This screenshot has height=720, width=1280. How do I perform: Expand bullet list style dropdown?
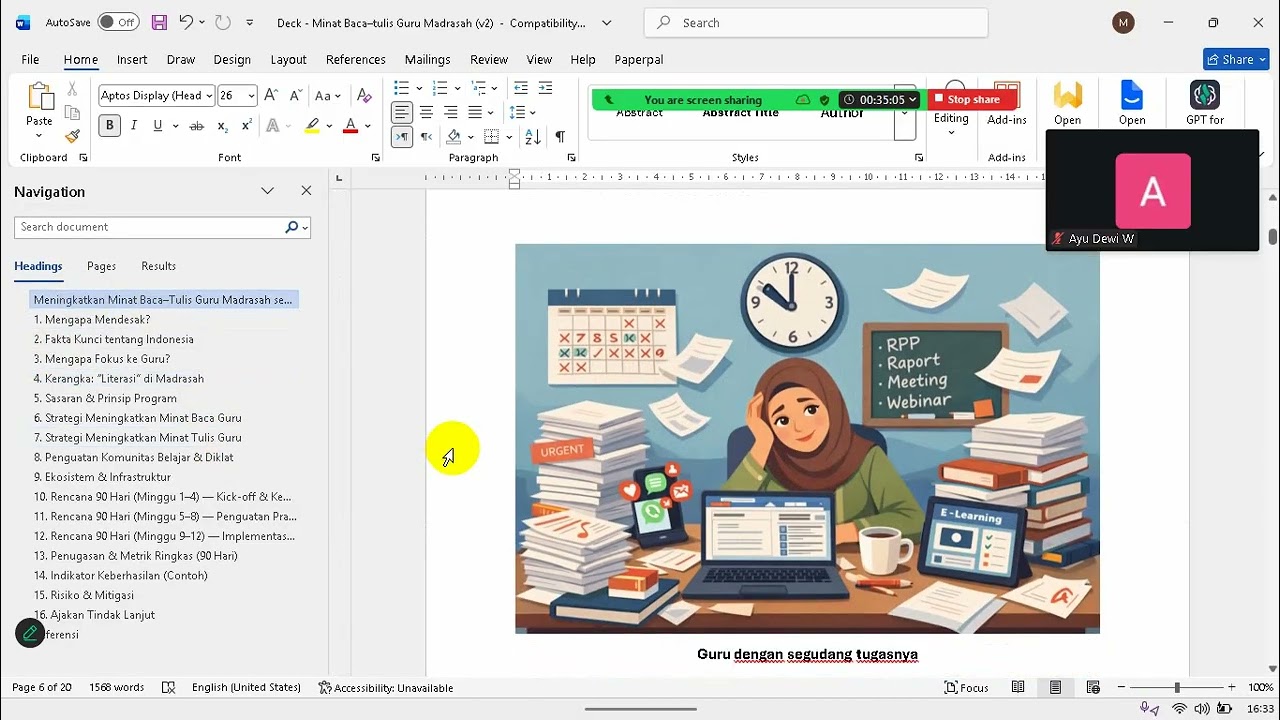[419, 89]
